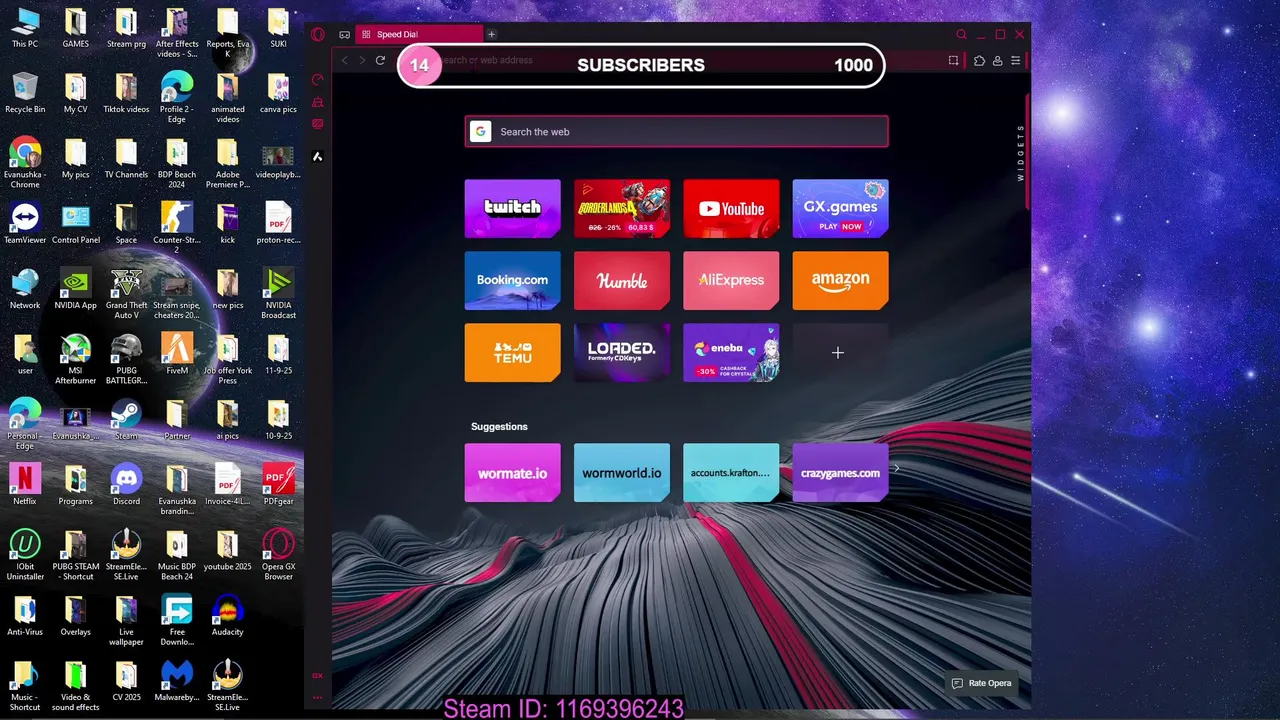Image resolution: width=1280 pixels, height=720 pixels.
Task: Select Malwarebytes desktop shortcut
Action: tap(177, 681)
